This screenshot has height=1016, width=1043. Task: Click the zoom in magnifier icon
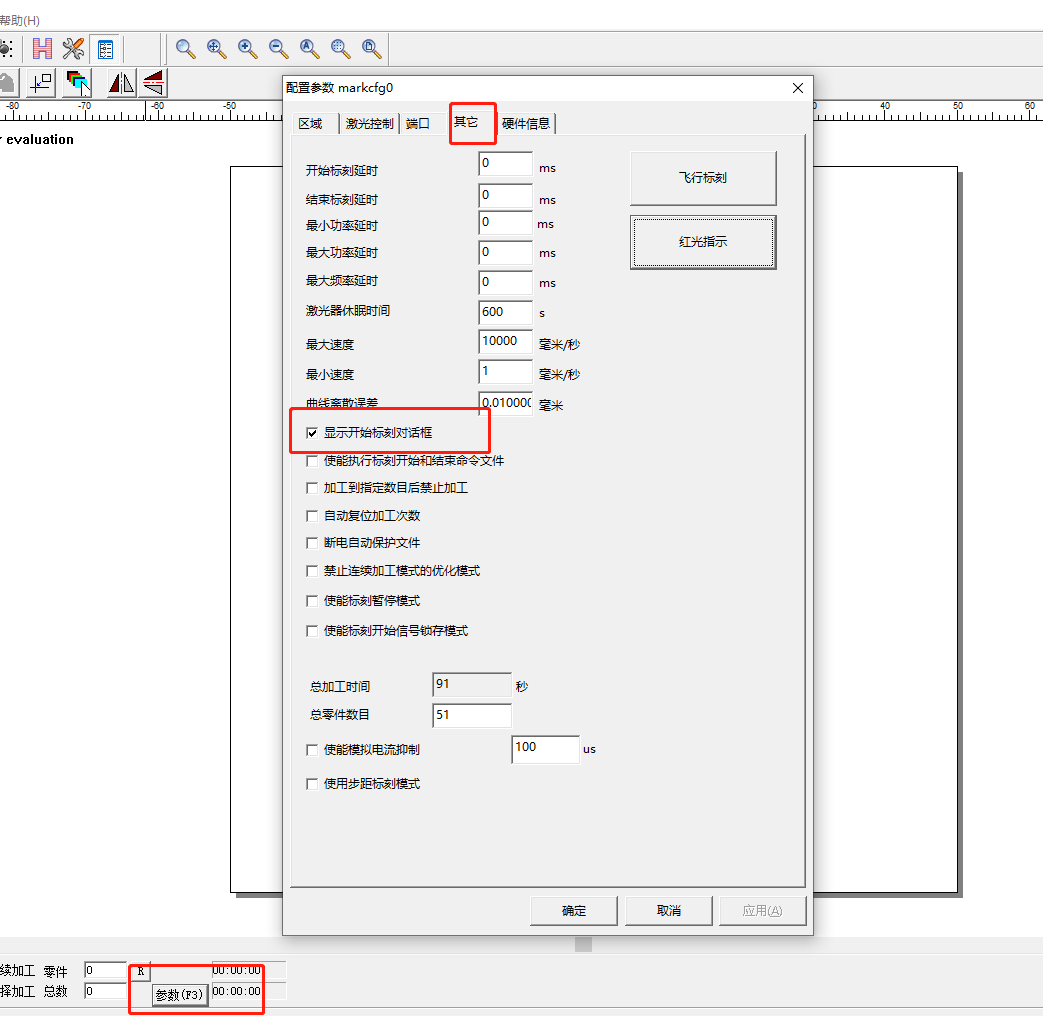[x=247, y=48]
